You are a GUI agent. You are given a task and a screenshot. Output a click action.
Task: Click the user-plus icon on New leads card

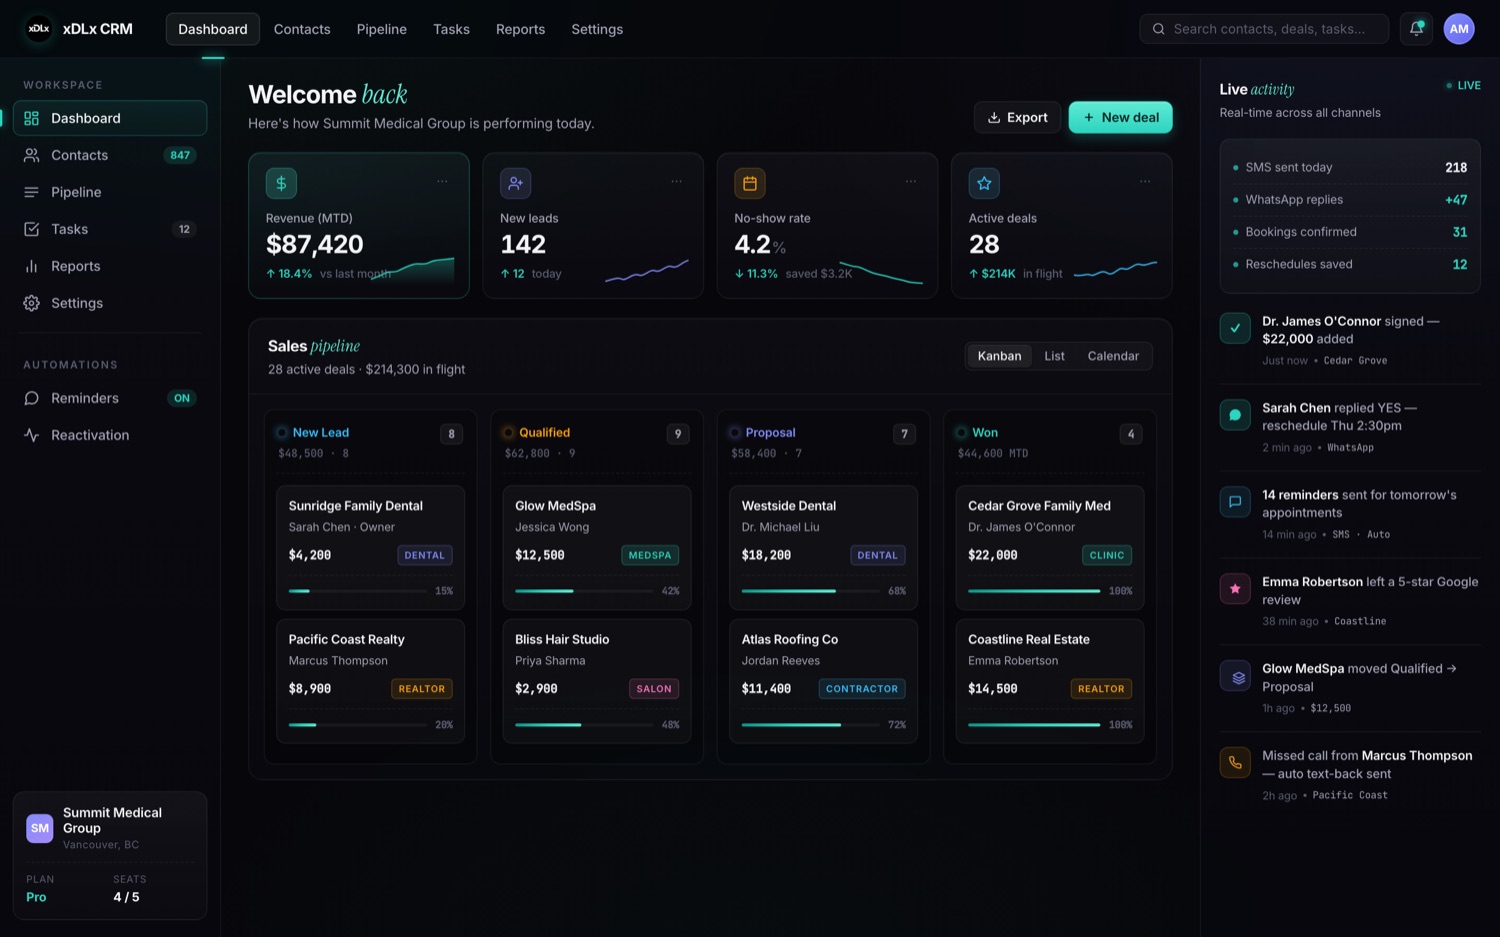click(x=515, y=183)
